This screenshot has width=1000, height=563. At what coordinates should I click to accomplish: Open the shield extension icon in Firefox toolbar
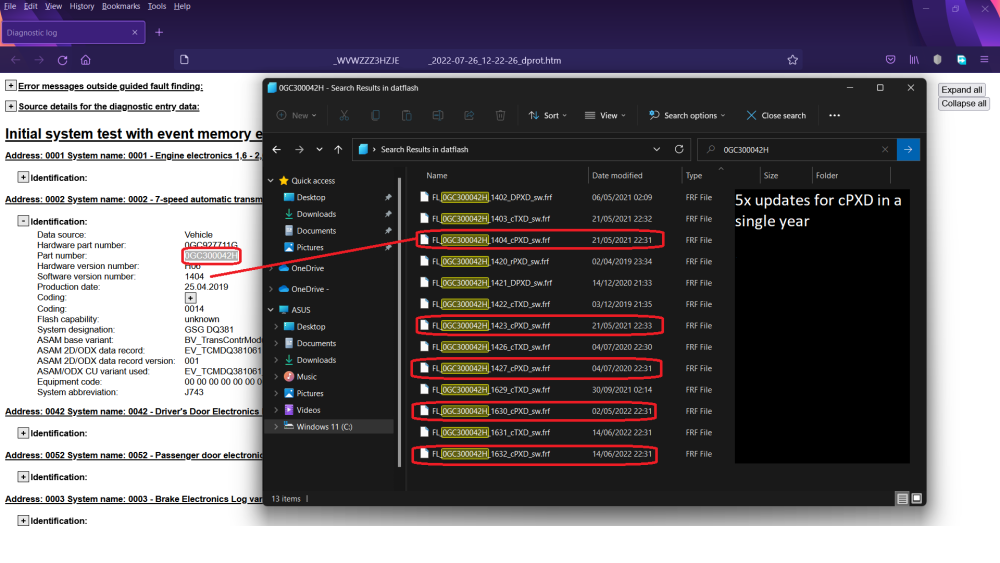(x=938, y=60)
